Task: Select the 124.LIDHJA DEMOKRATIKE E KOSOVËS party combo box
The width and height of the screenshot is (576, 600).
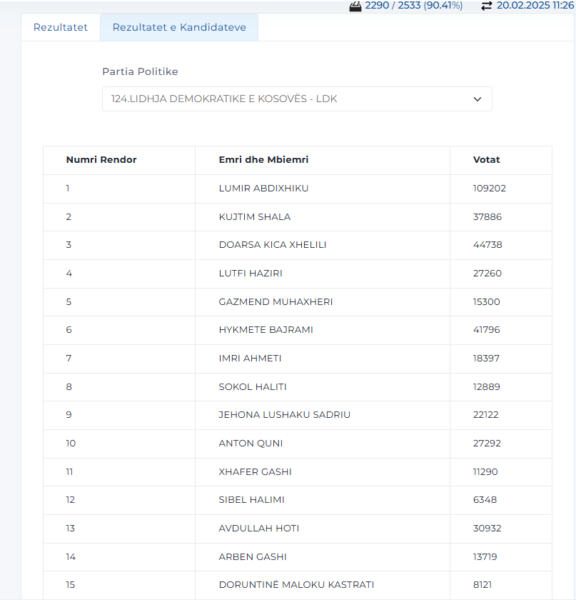Action: click(x=297, y=99)
